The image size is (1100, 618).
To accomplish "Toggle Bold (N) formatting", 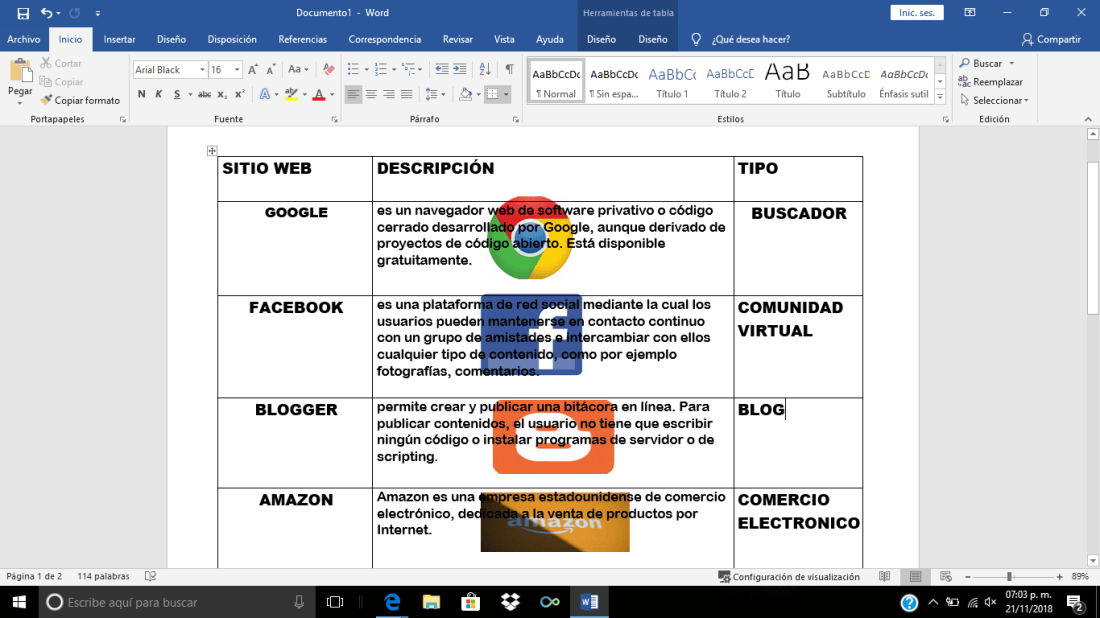I will click(142, 94).
